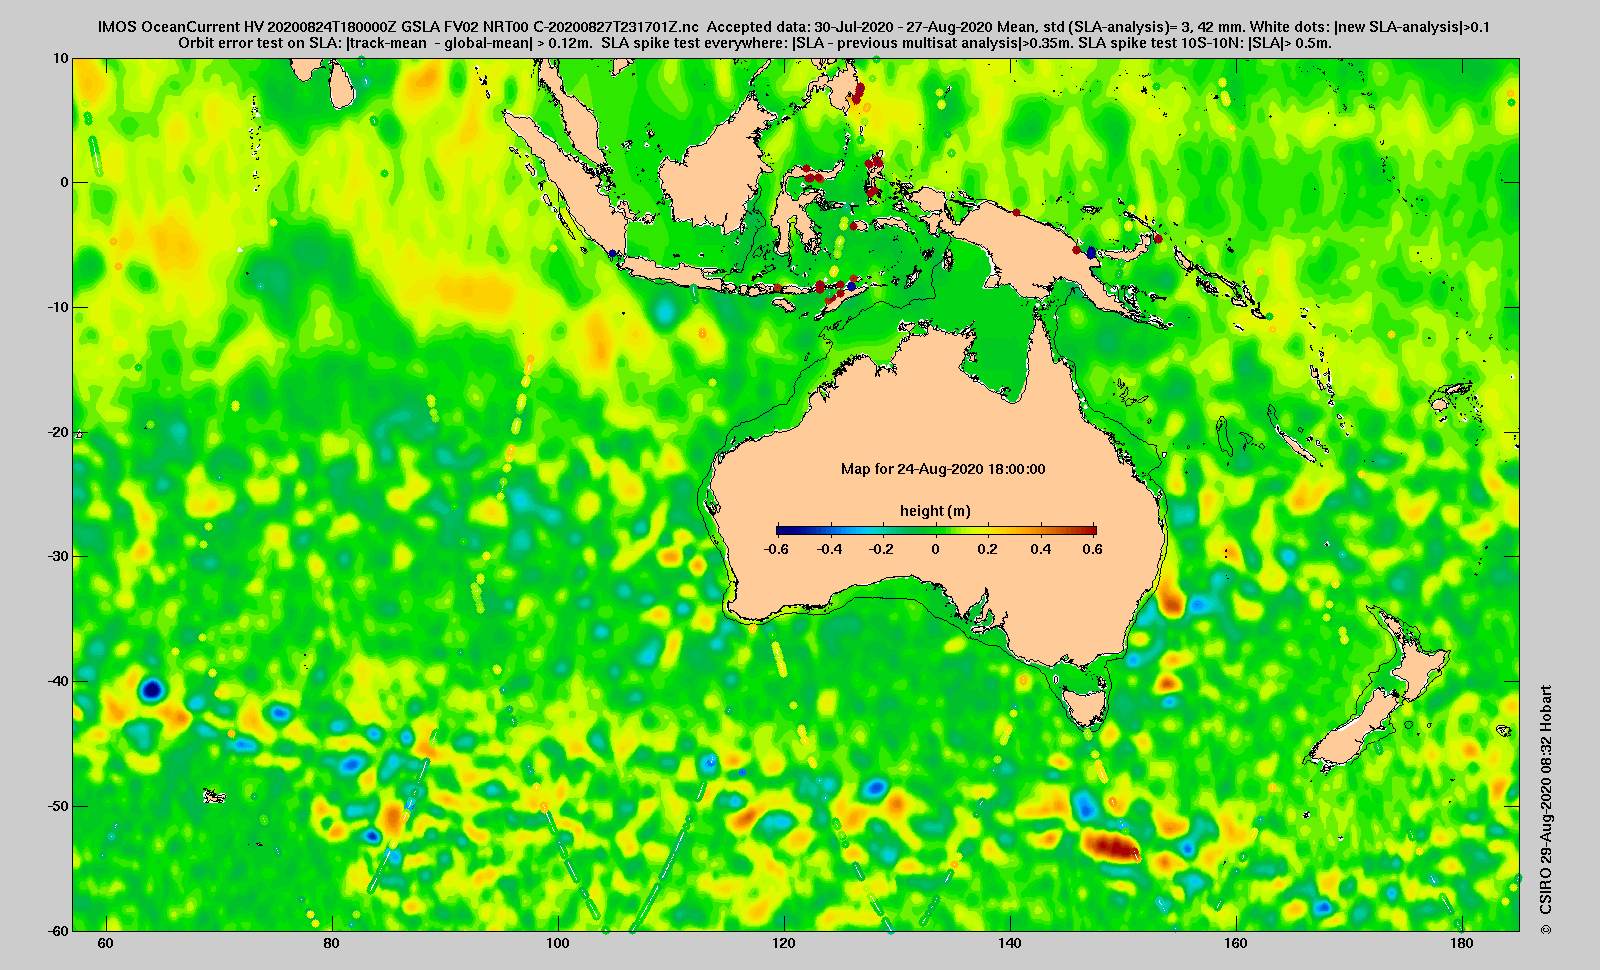
Task: Select the 0.2 colorbar tick label
Action: [x=989, y=549]
